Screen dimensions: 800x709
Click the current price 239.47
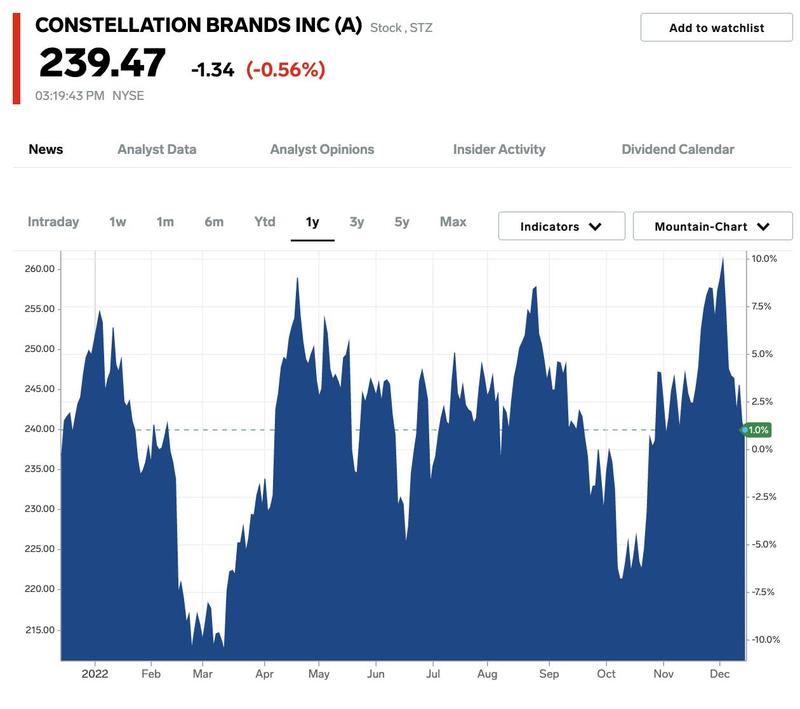[102, 63]
